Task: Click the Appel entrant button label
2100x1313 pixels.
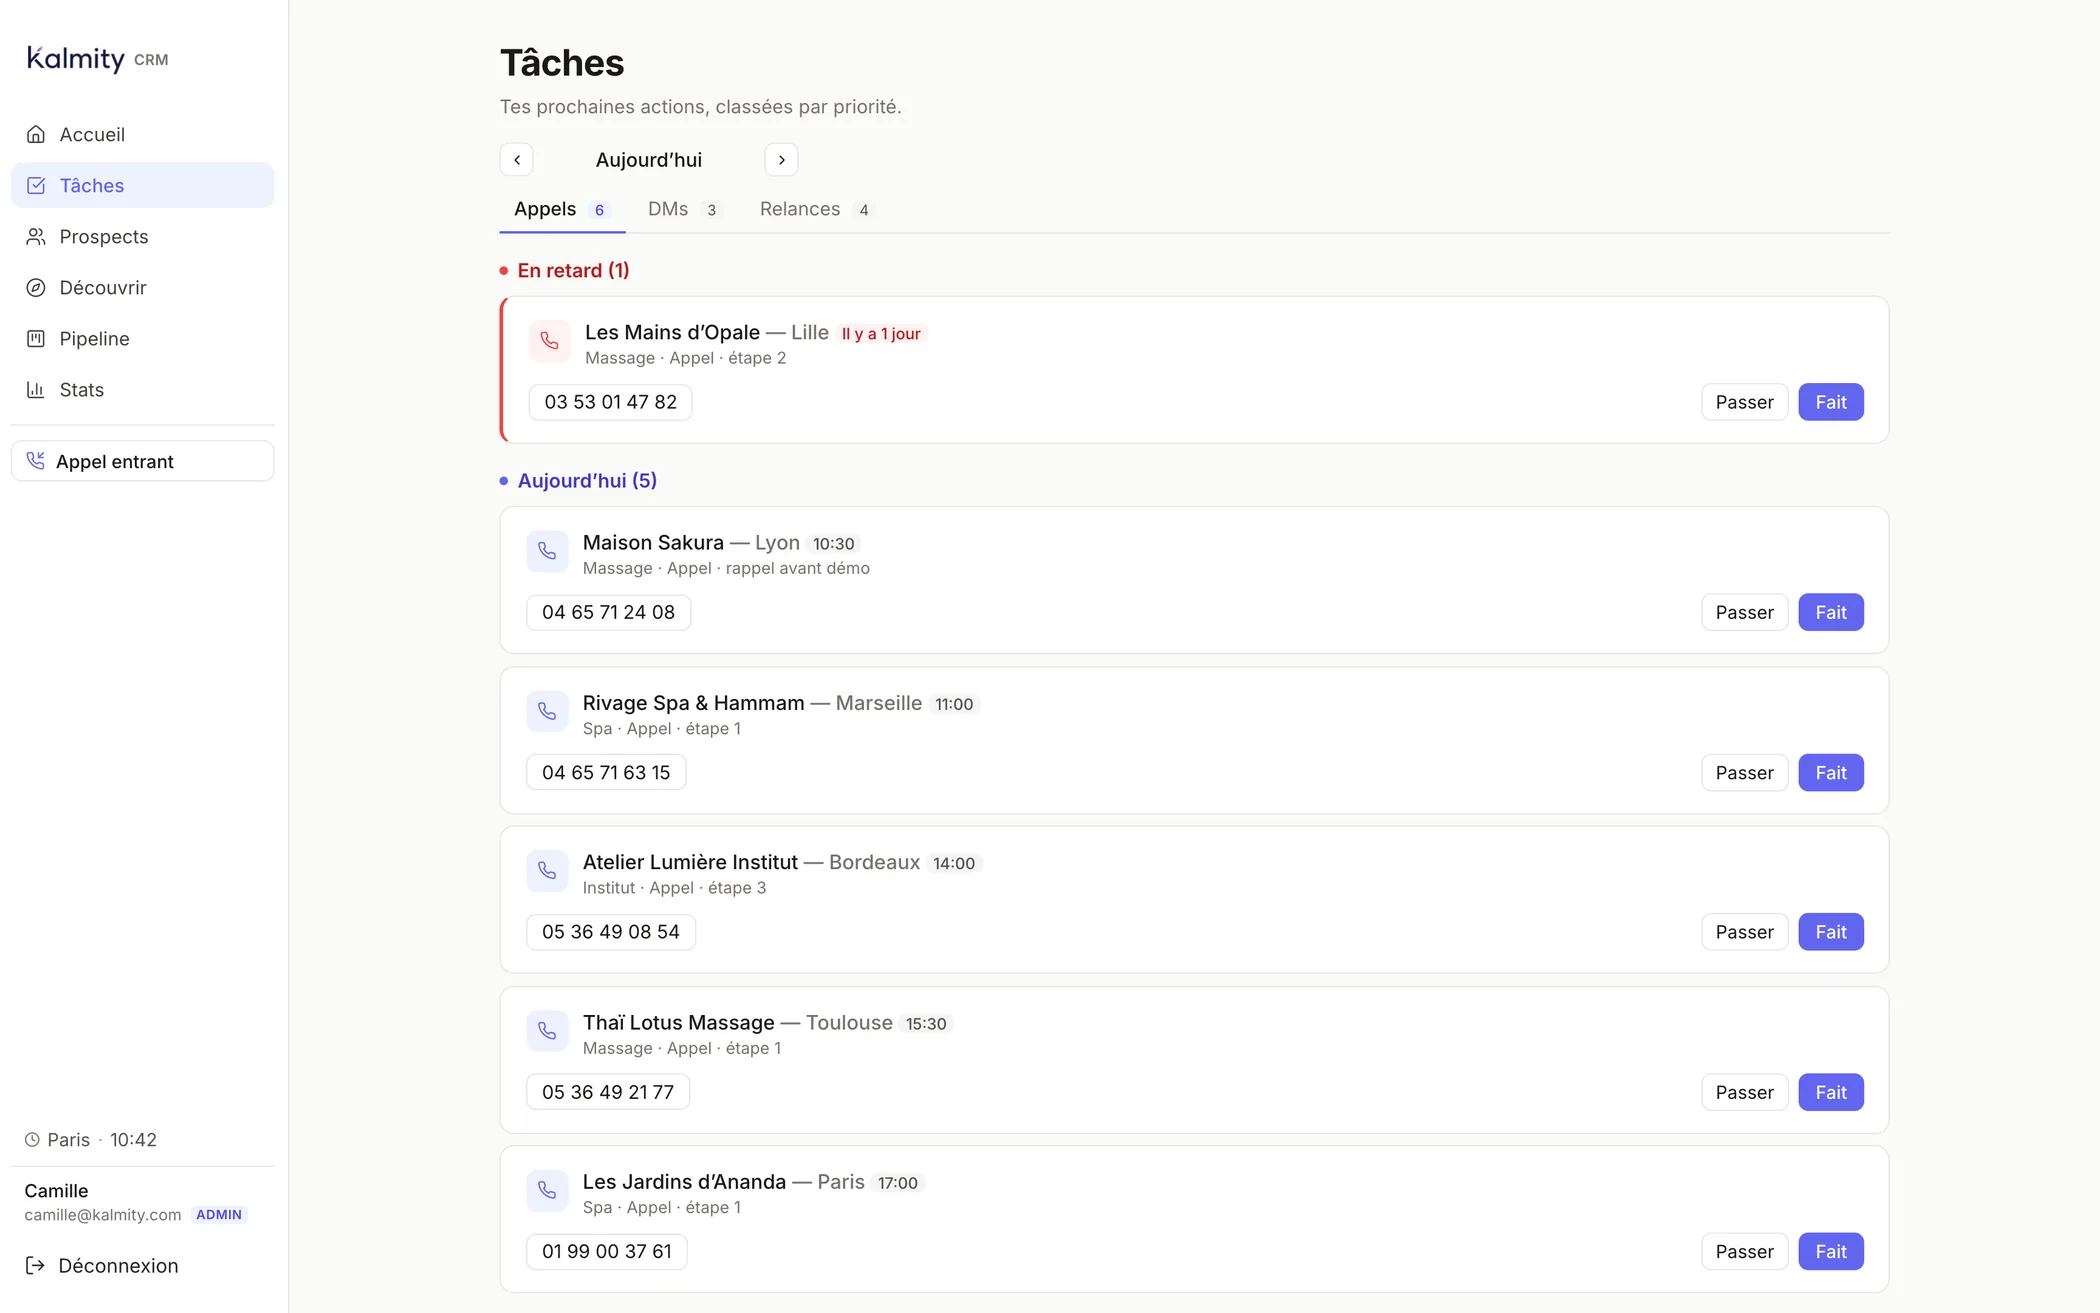Action: pos(115,461)
